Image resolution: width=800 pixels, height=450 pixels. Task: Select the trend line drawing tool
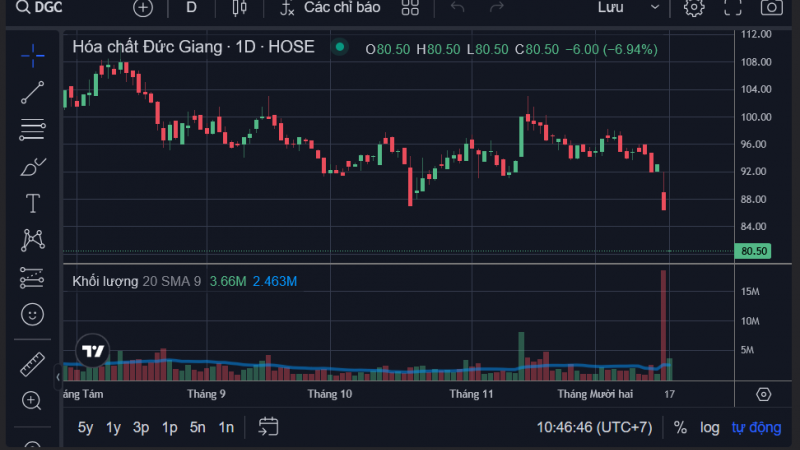32,92
